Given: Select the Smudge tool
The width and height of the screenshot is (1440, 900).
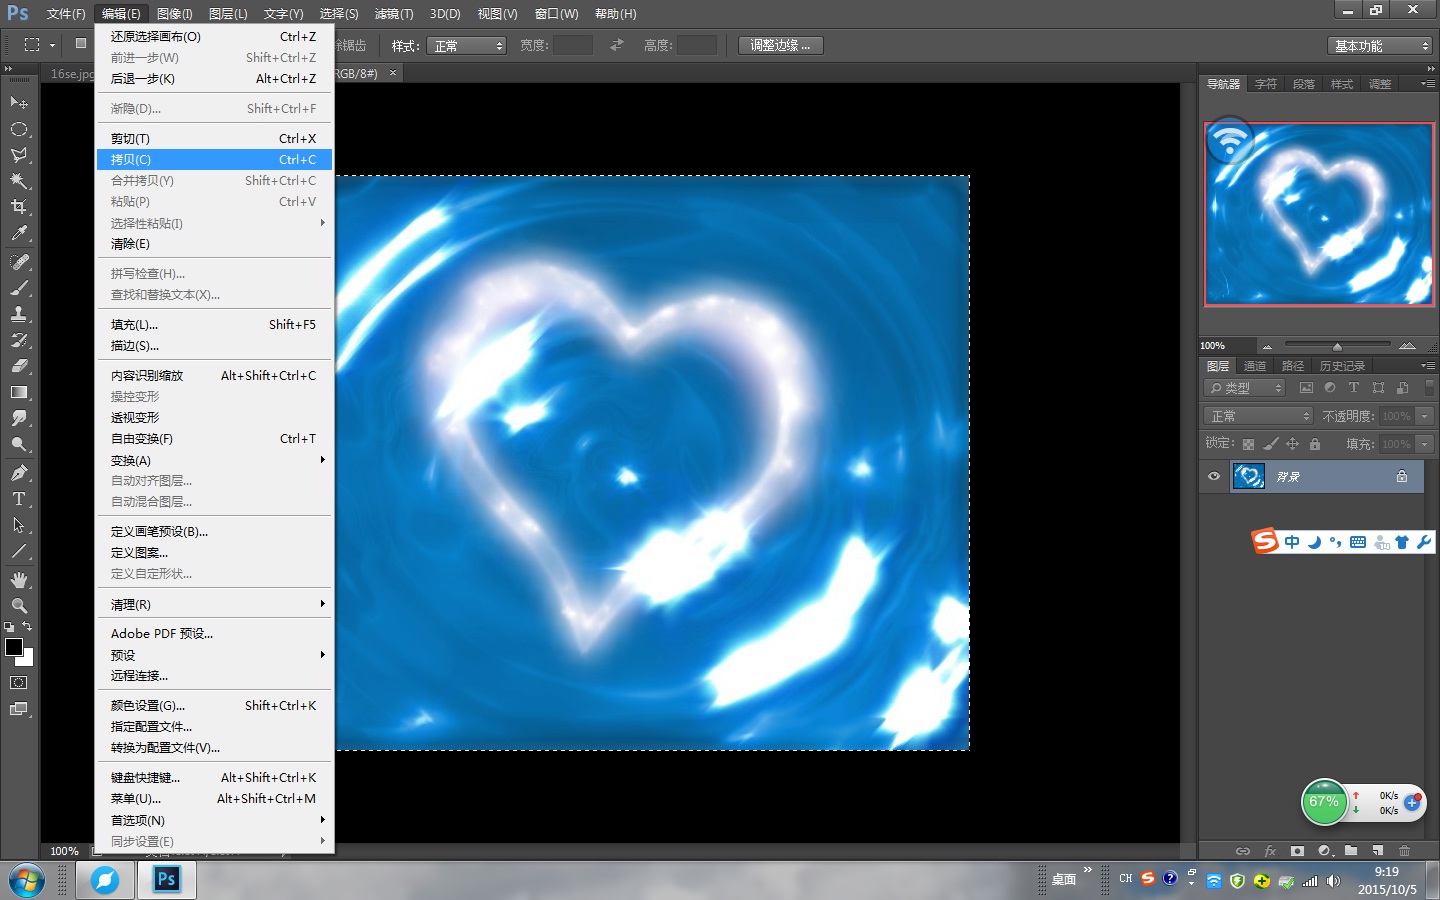Looking at the screenshot, I should pyautogui.click(x=19, y=418).
